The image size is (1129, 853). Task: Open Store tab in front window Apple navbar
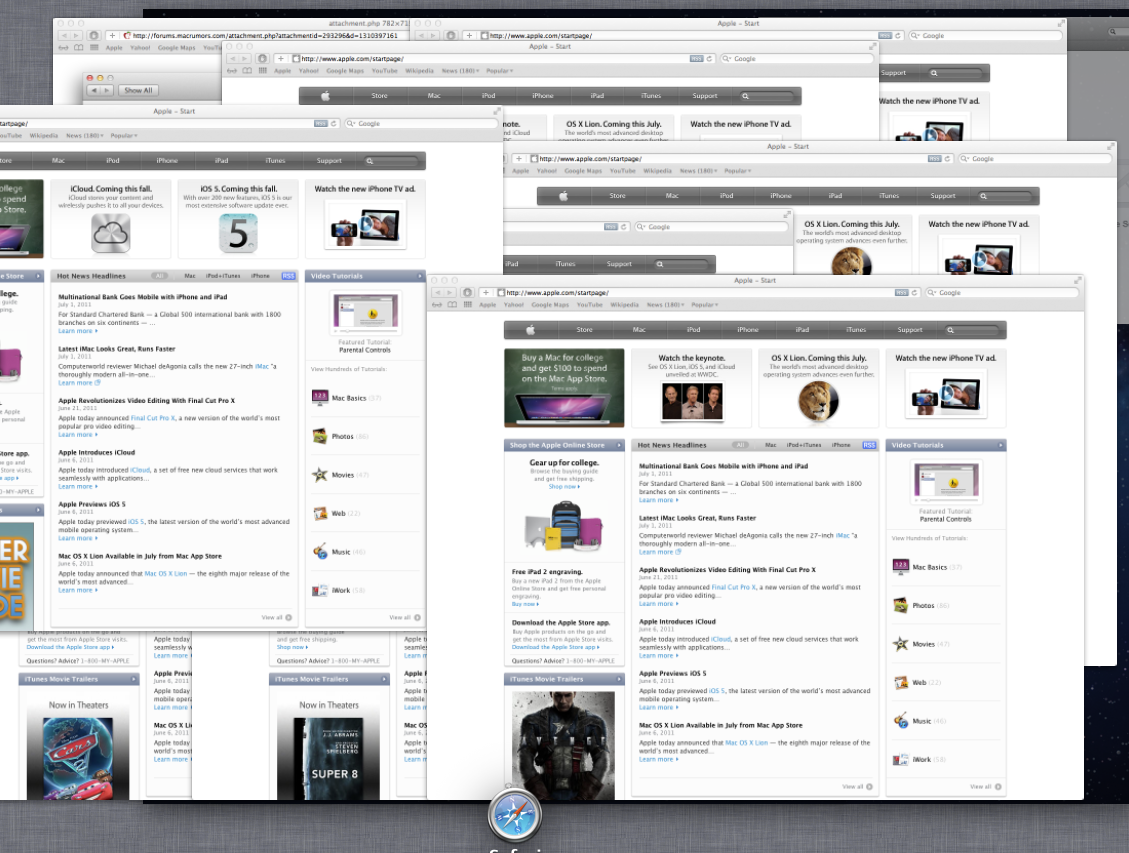tap(584, 330)
